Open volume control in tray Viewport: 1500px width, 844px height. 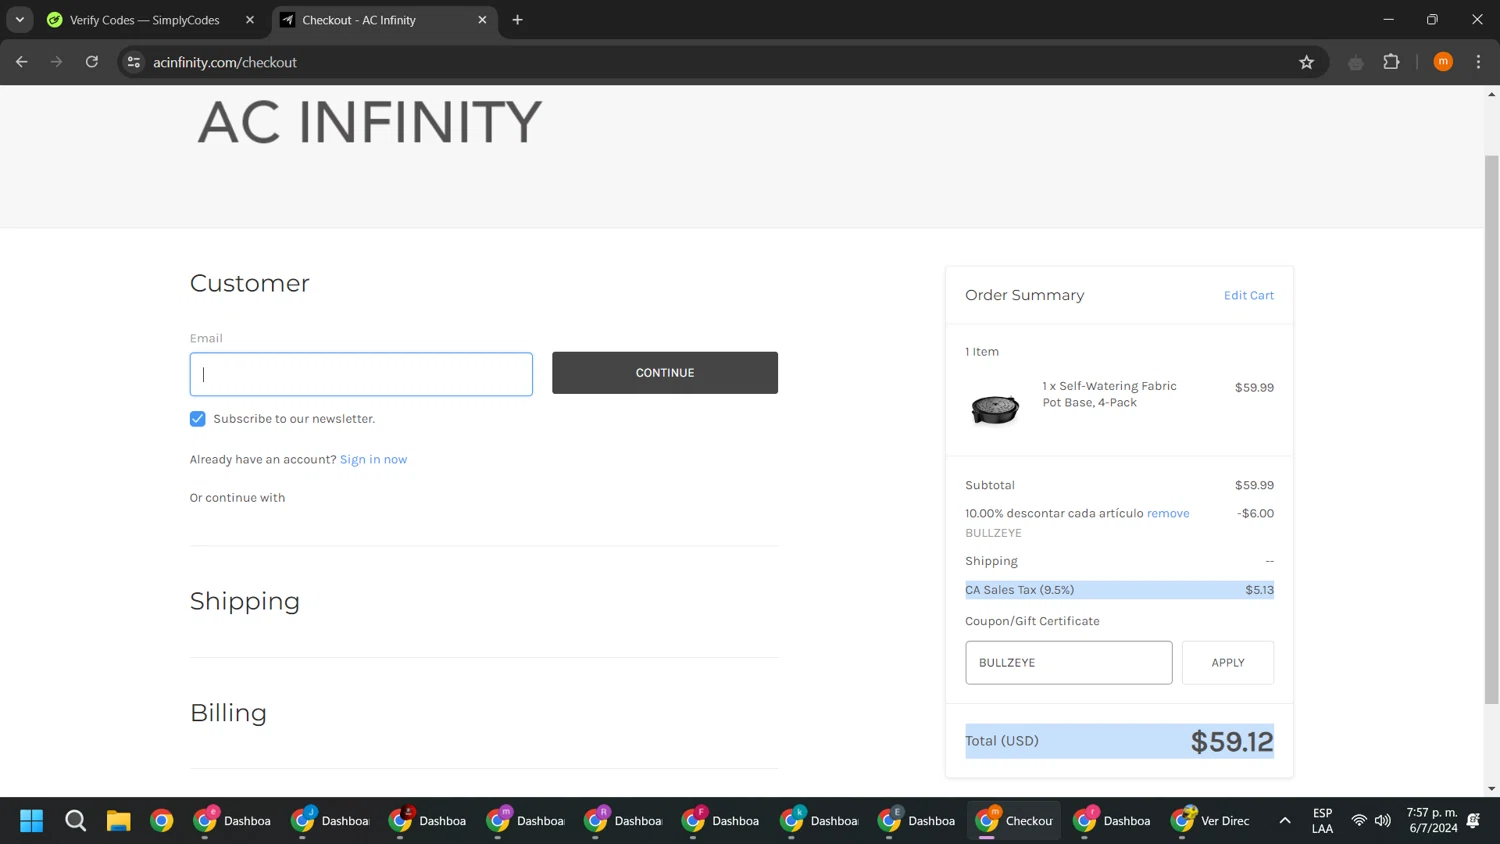pos(1383,821)
